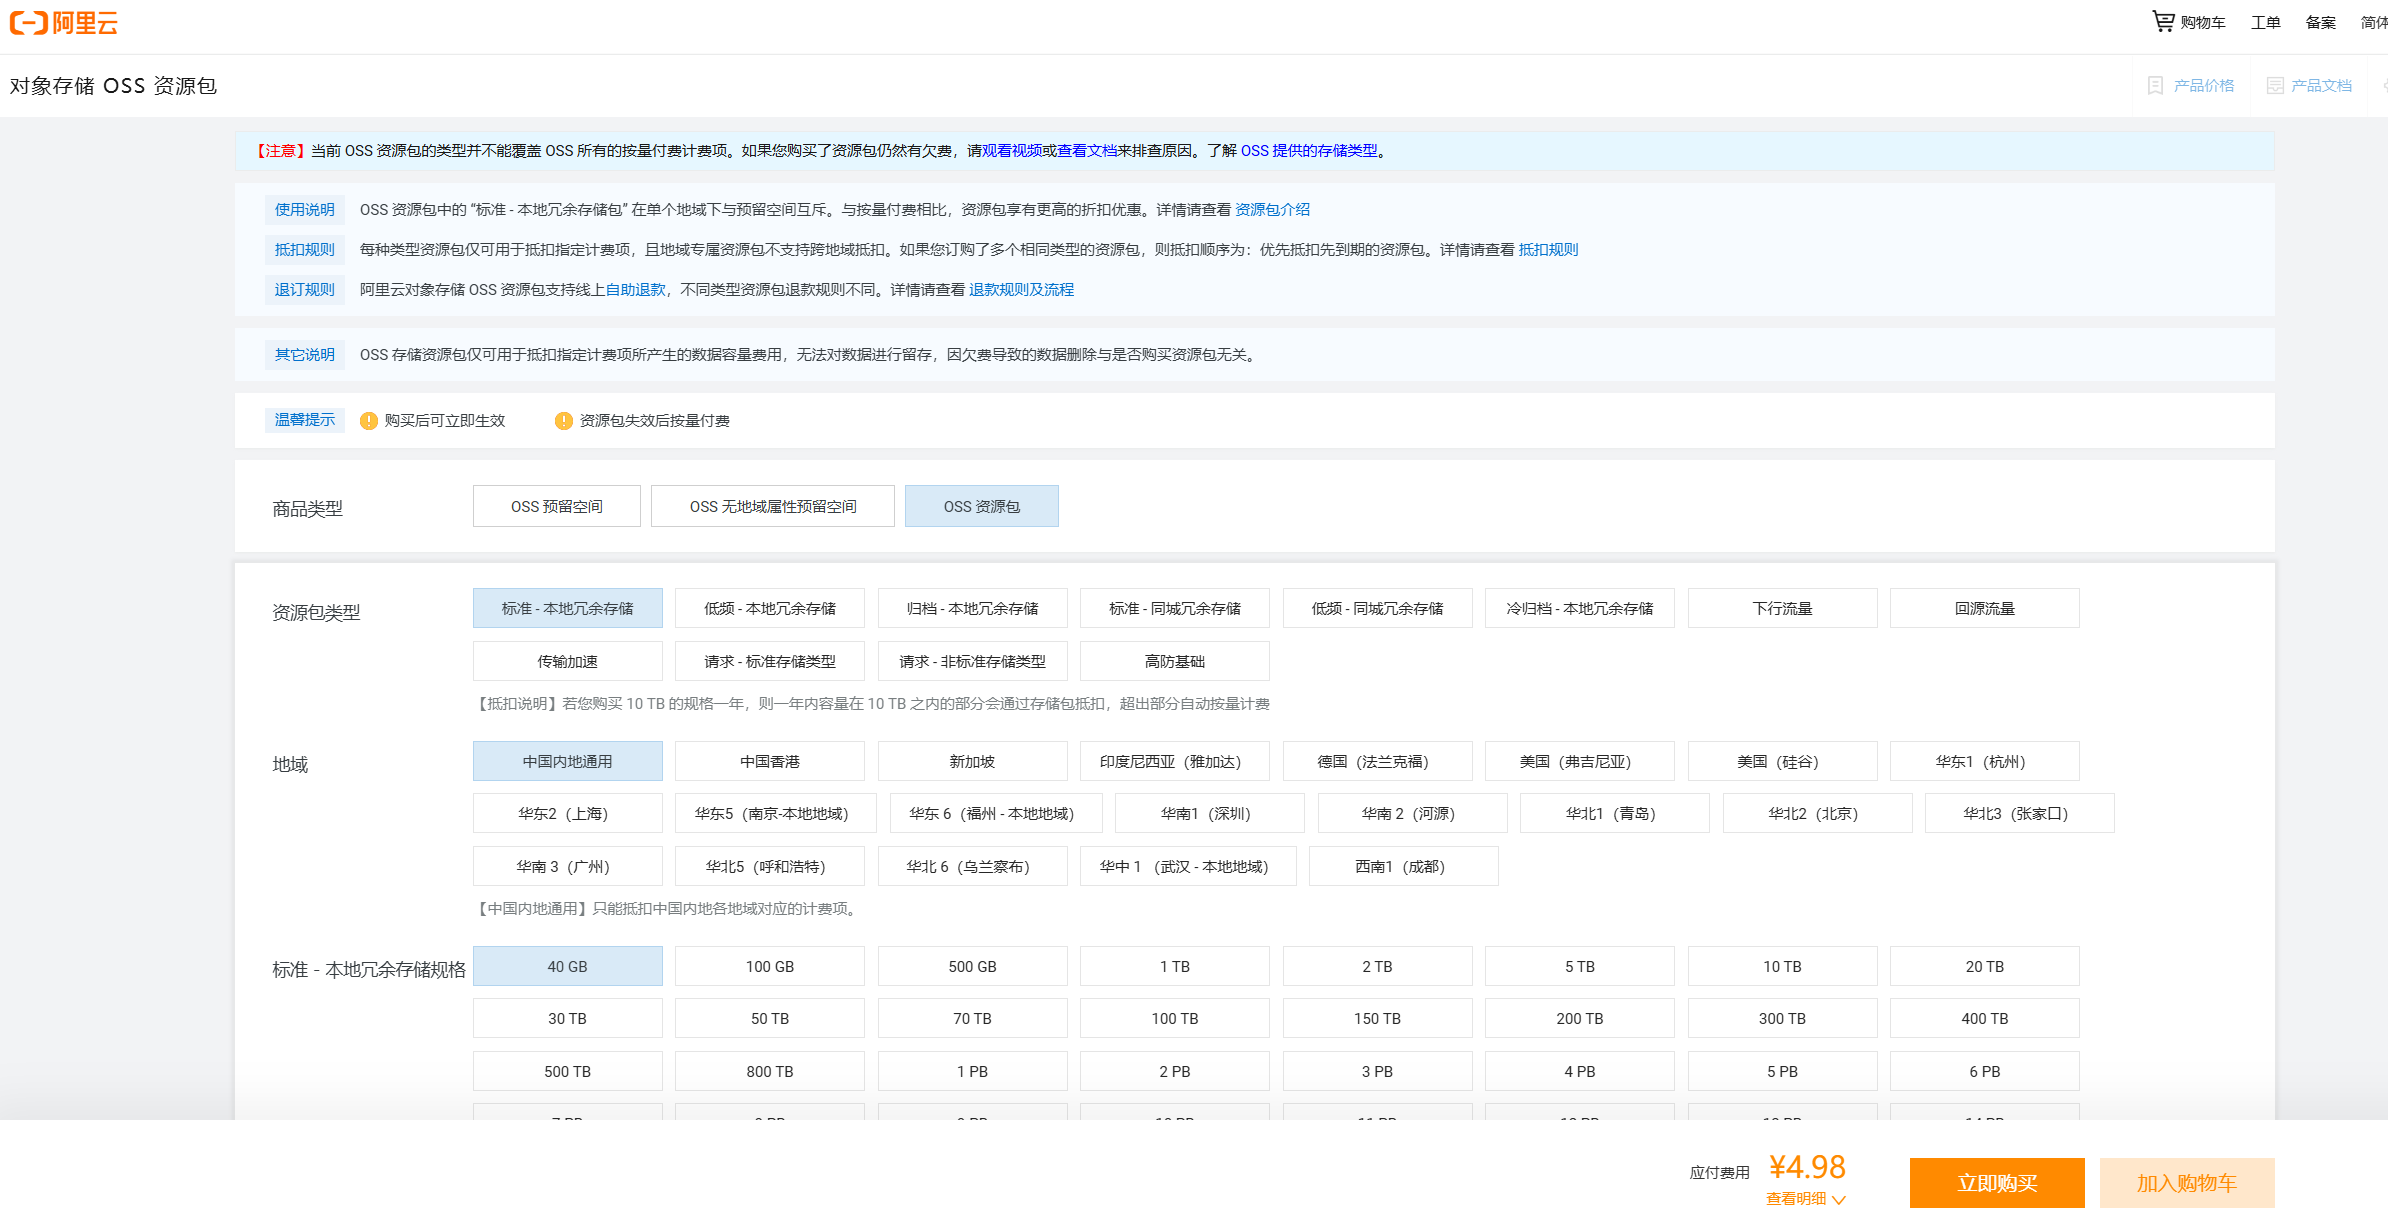Select OSS 资源包 product type
Viewport: 2388px width, 1220px height.
point(982,507)
